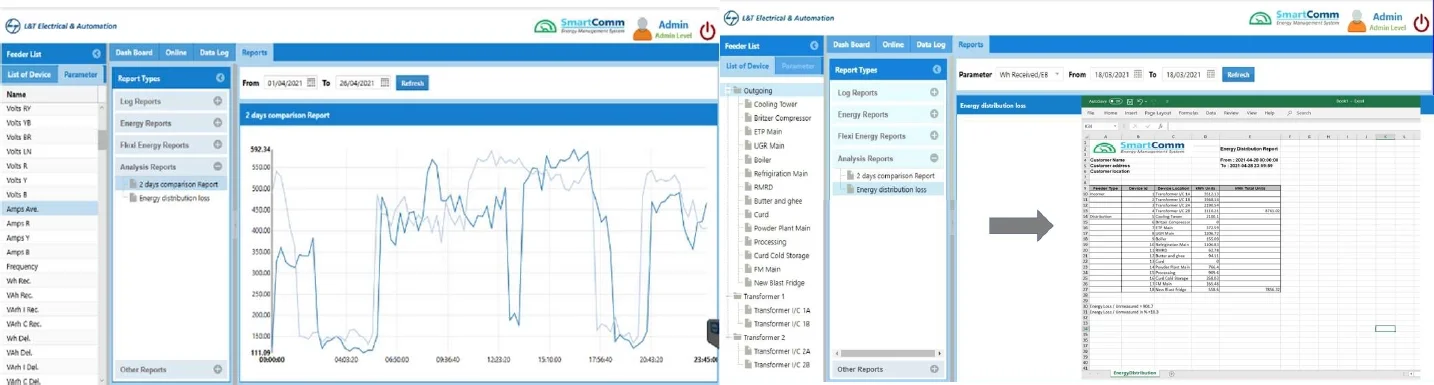Open Parameter tab in comparison report window
1434x385 pixels.
pyautogui.click(x=81, y=74)
